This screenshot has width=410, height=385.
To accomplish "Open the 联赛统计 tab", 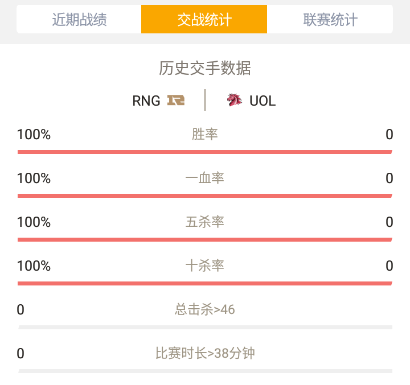I will [330, 19].
